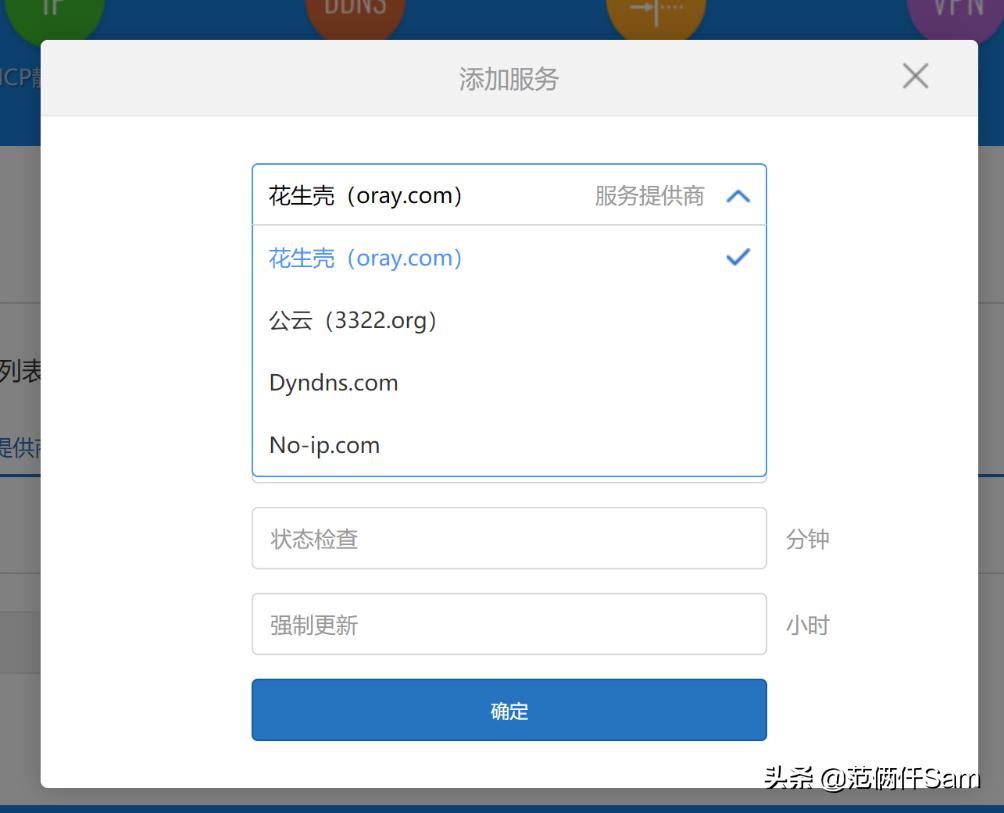The height and width of the screenshot is (813, 1004).
Task: Select 公云（3322.org）from the provider dropdown
Action: pos(352,320)
